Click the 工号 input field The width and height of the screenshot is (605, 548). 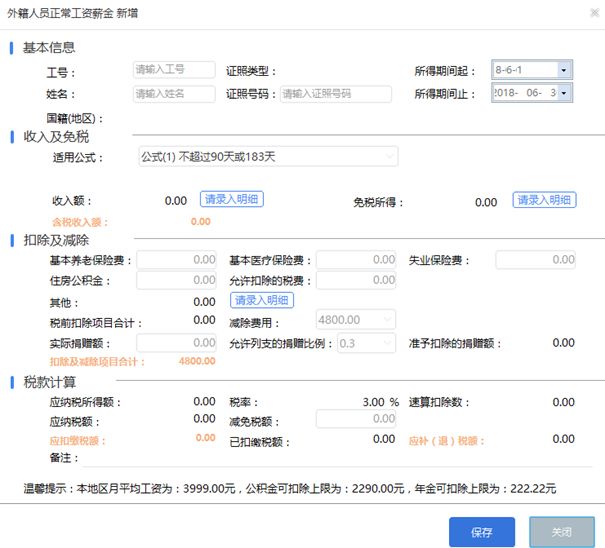click(x=174, y=70)
